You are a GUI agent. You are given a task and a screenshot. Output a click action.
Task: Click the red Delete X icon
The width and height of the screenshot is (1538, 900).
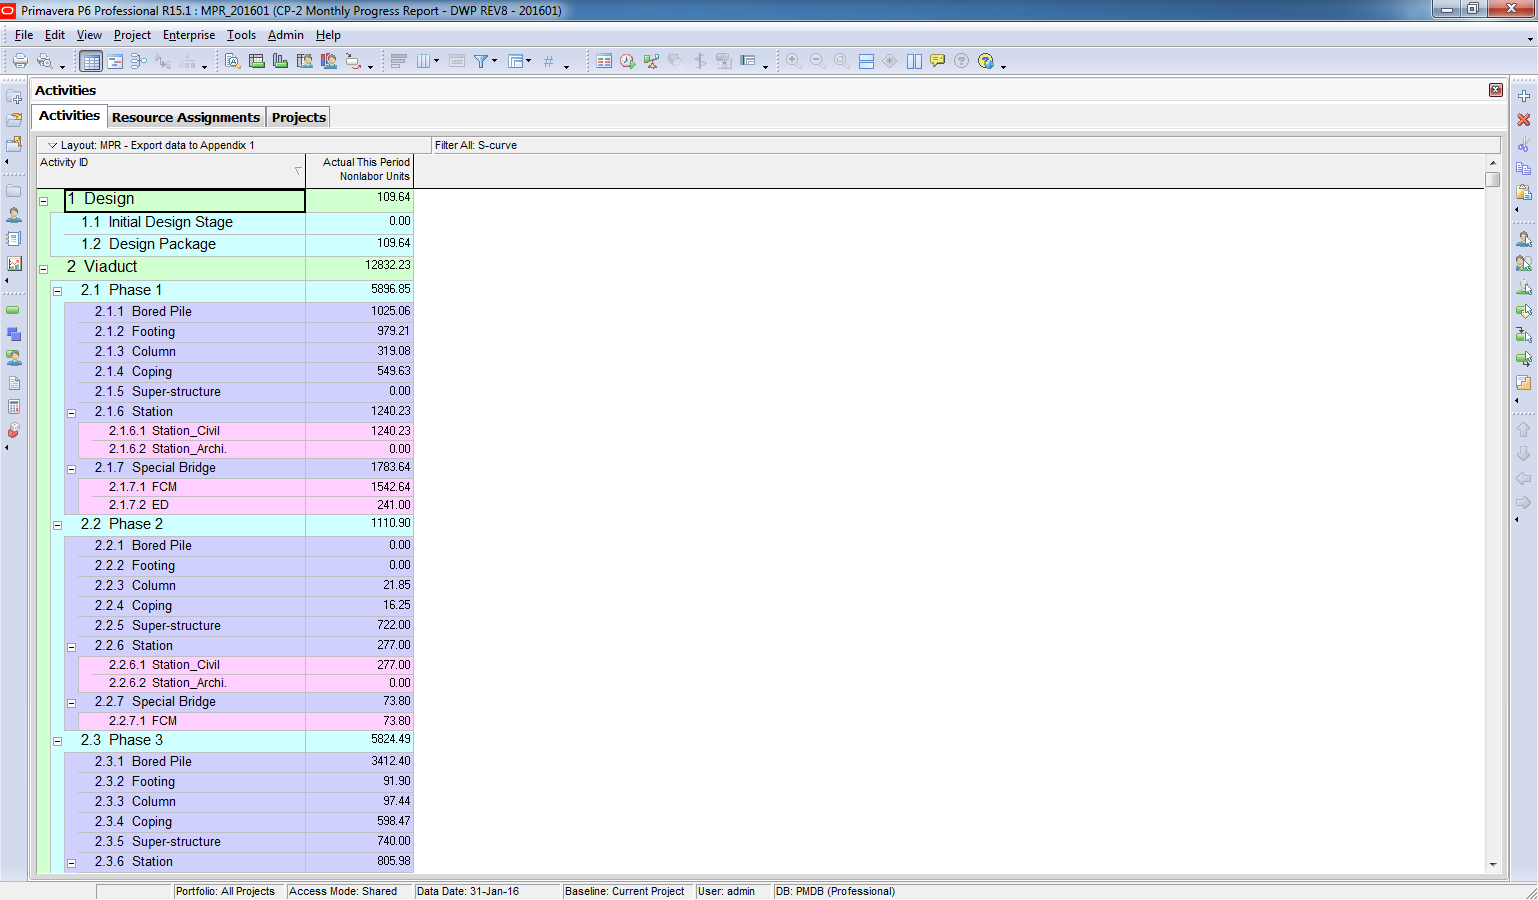point(1523,120)
